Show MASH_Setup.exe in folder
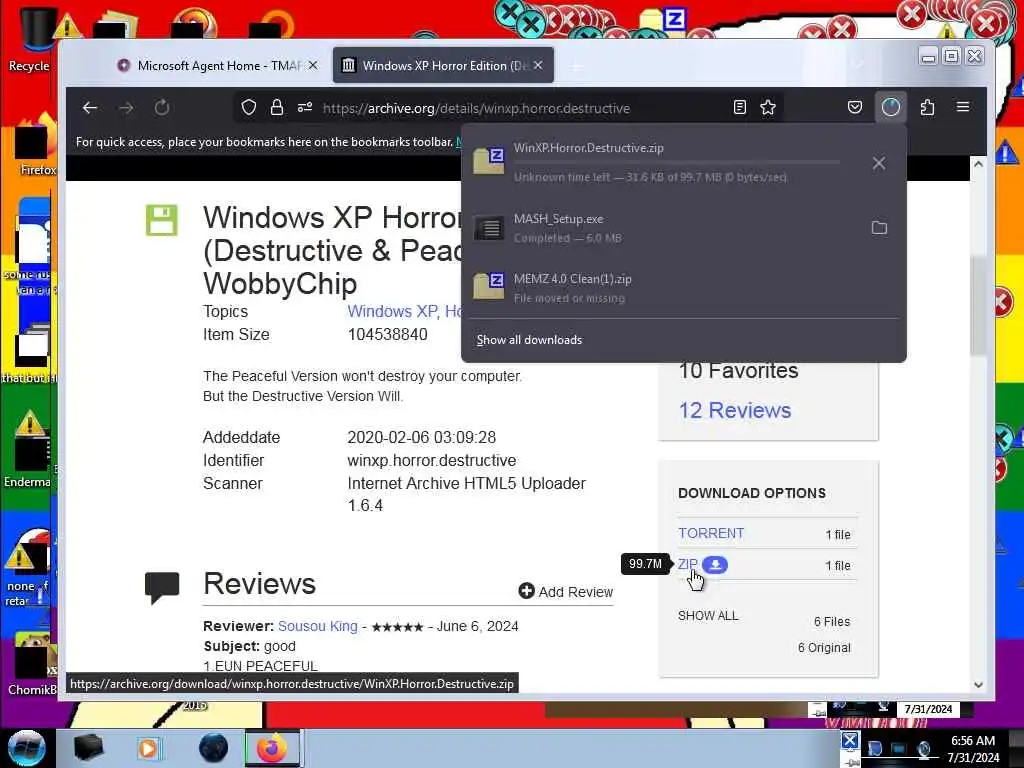 879,227
